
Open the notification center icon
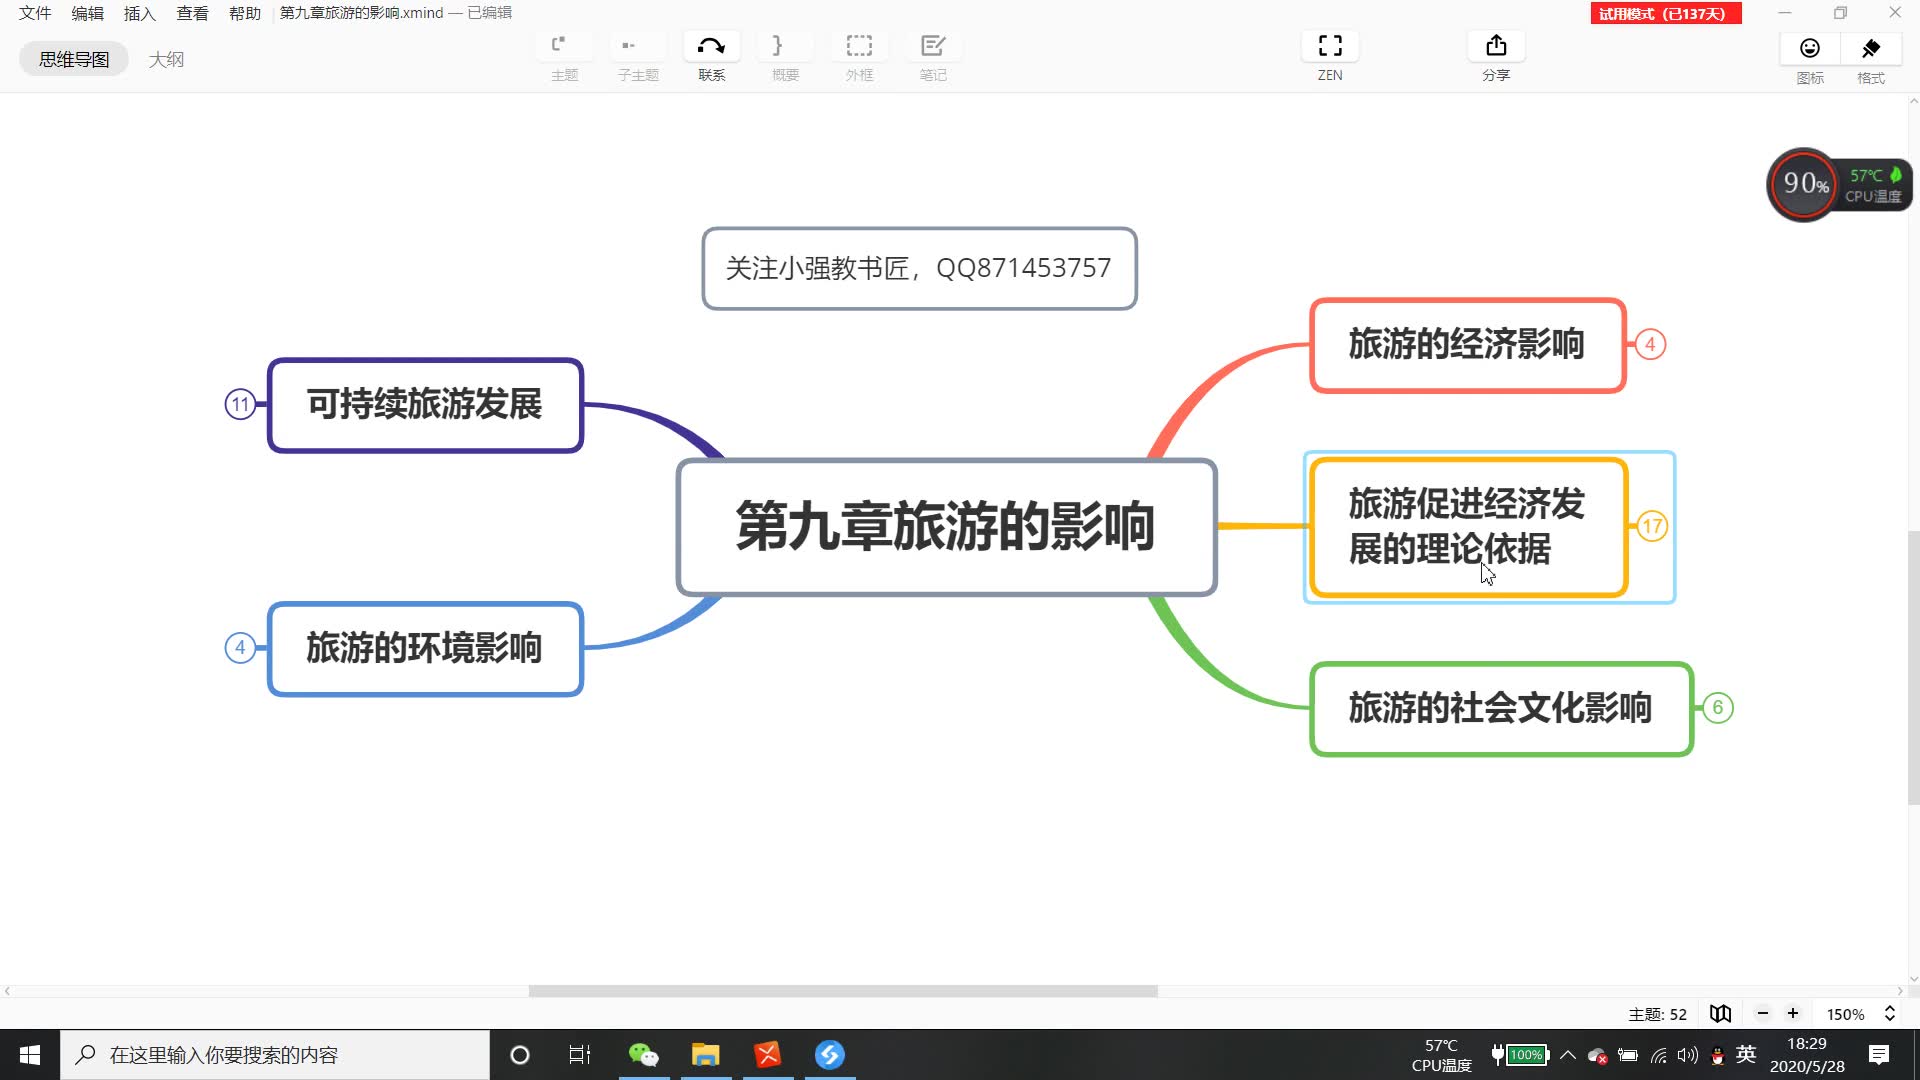(x=1879, y=1055)
